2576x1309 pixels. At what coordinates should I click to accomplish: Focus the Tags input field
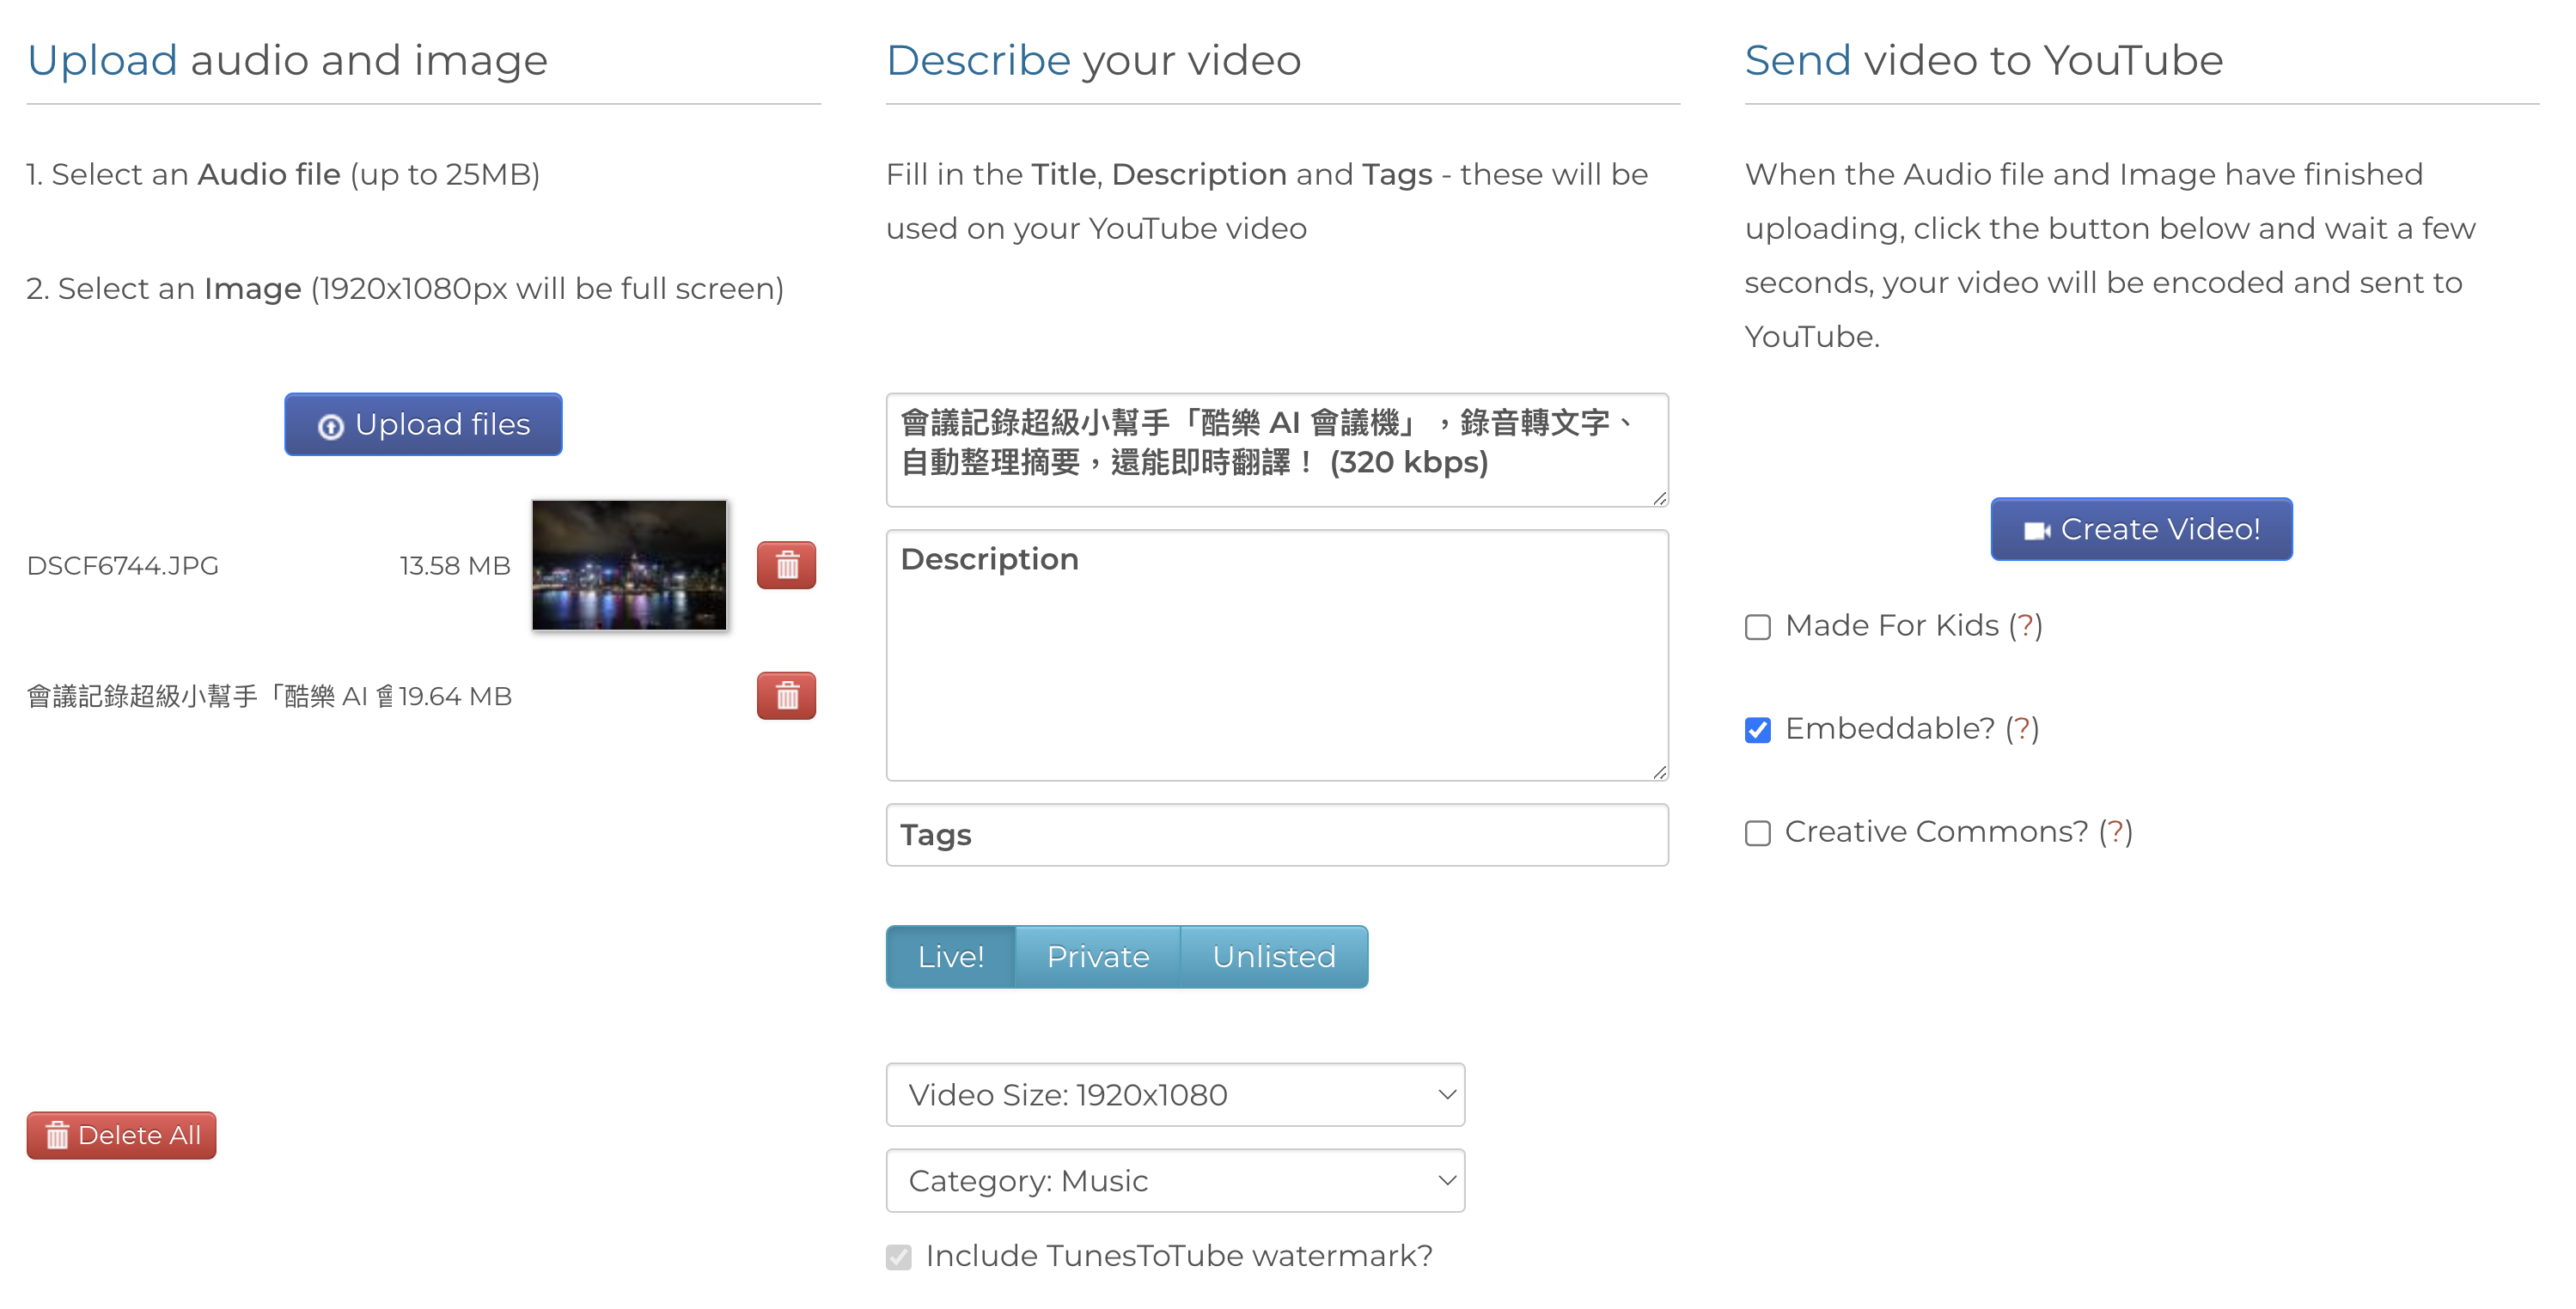(x=1276, y=835)
